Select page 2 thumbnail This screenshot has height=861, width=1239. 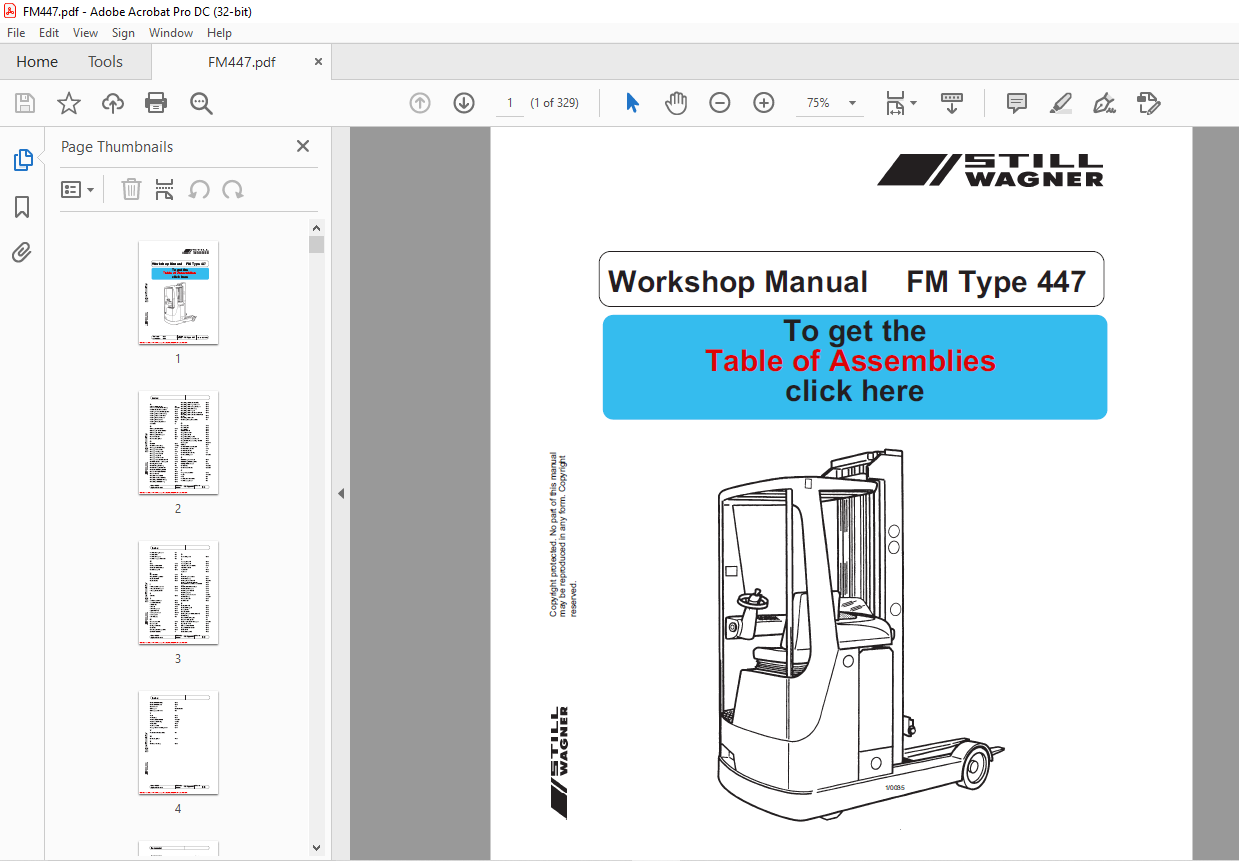click(178, 443)
